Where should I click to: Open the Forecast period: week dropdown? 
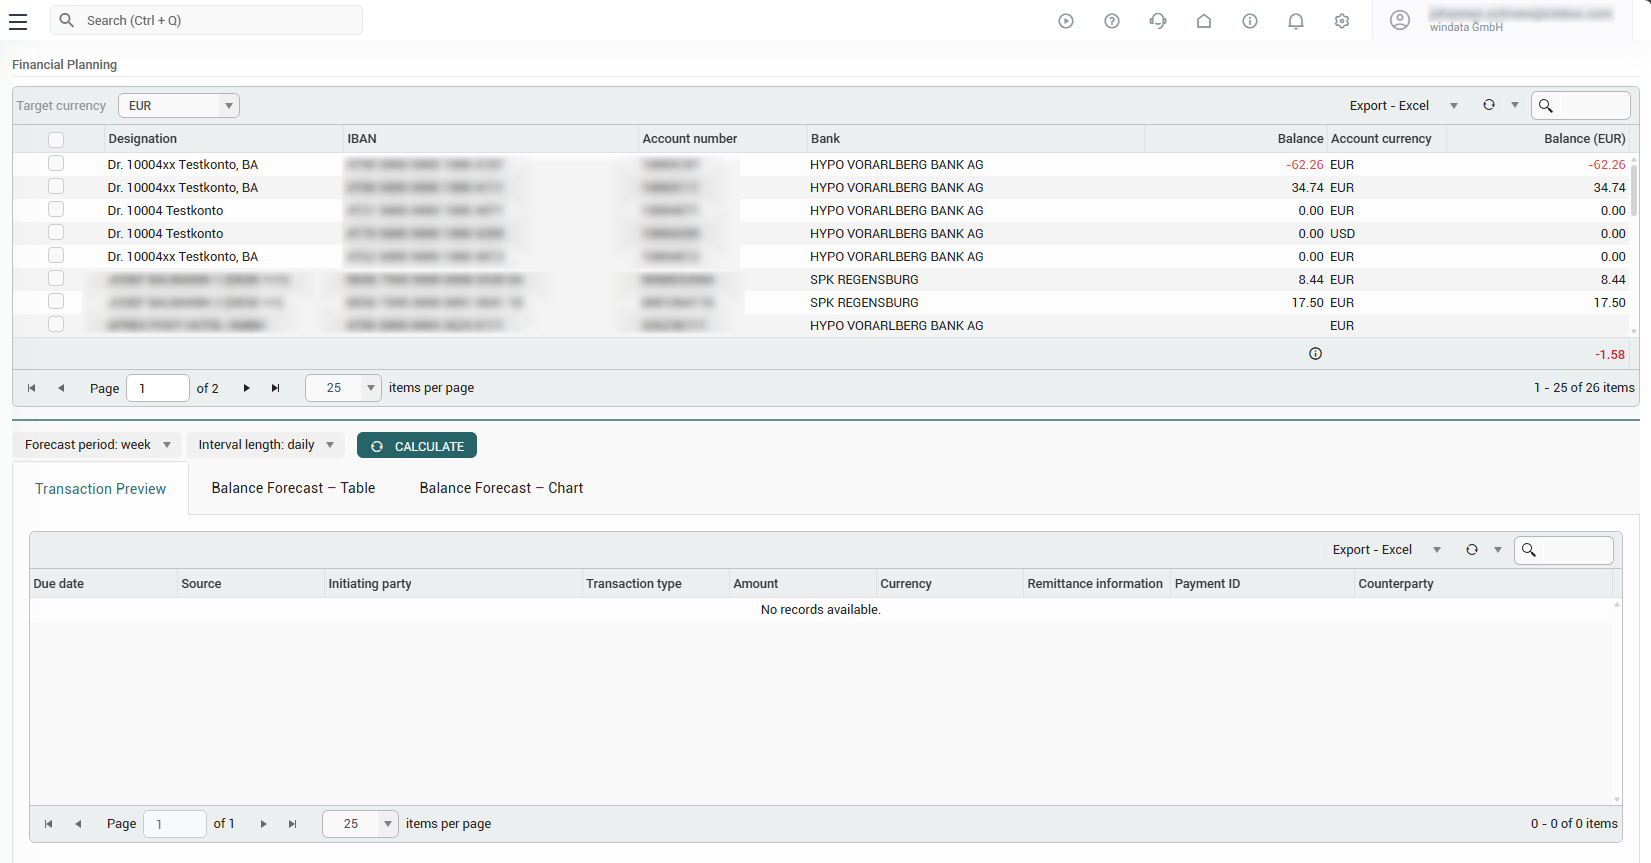97,445
